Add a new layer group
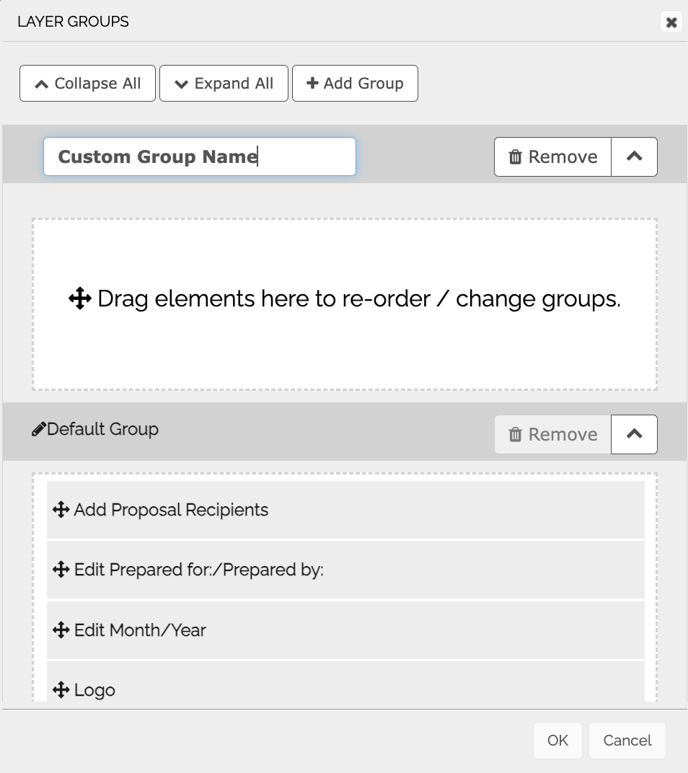The height and width of the screenshot is (773, 688). point(355,83)
